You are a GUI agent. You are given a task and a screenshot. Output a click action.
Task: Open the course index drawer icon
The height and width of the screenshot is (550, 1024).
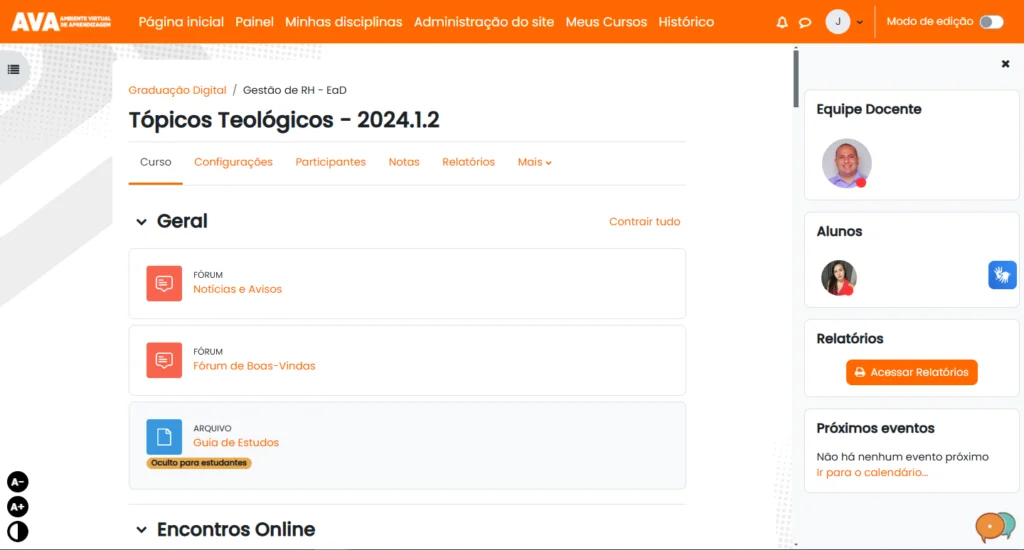point(13,70)
